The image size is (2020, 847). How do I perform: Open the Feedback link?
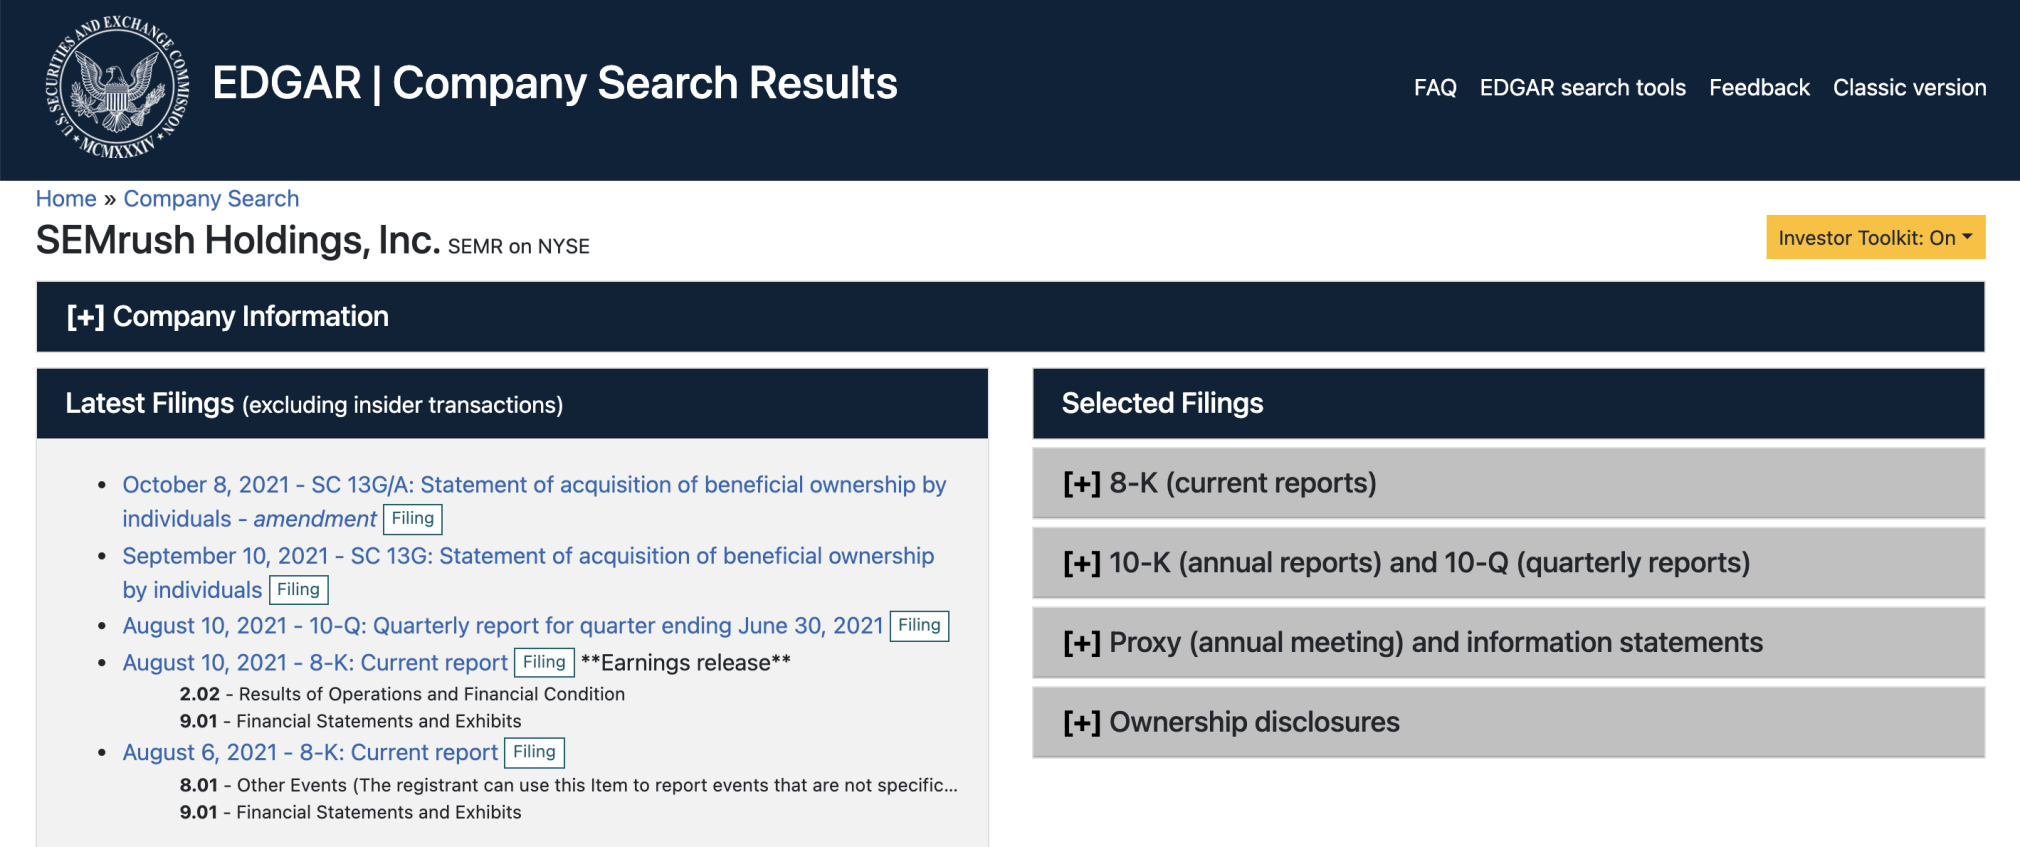coord(1759,88)
